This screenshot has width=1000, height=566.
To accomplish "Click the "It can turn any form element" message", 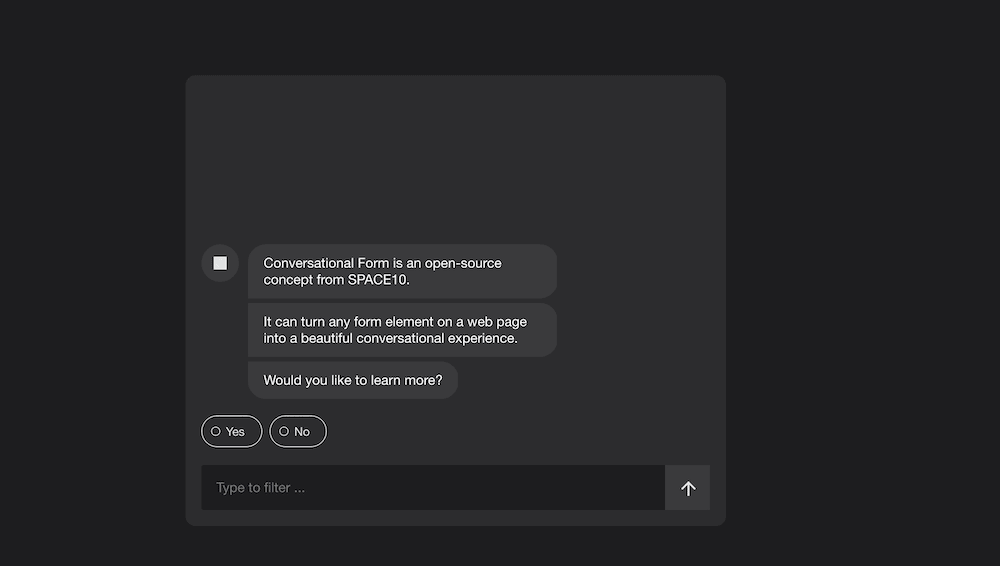I will click(402, 330).
